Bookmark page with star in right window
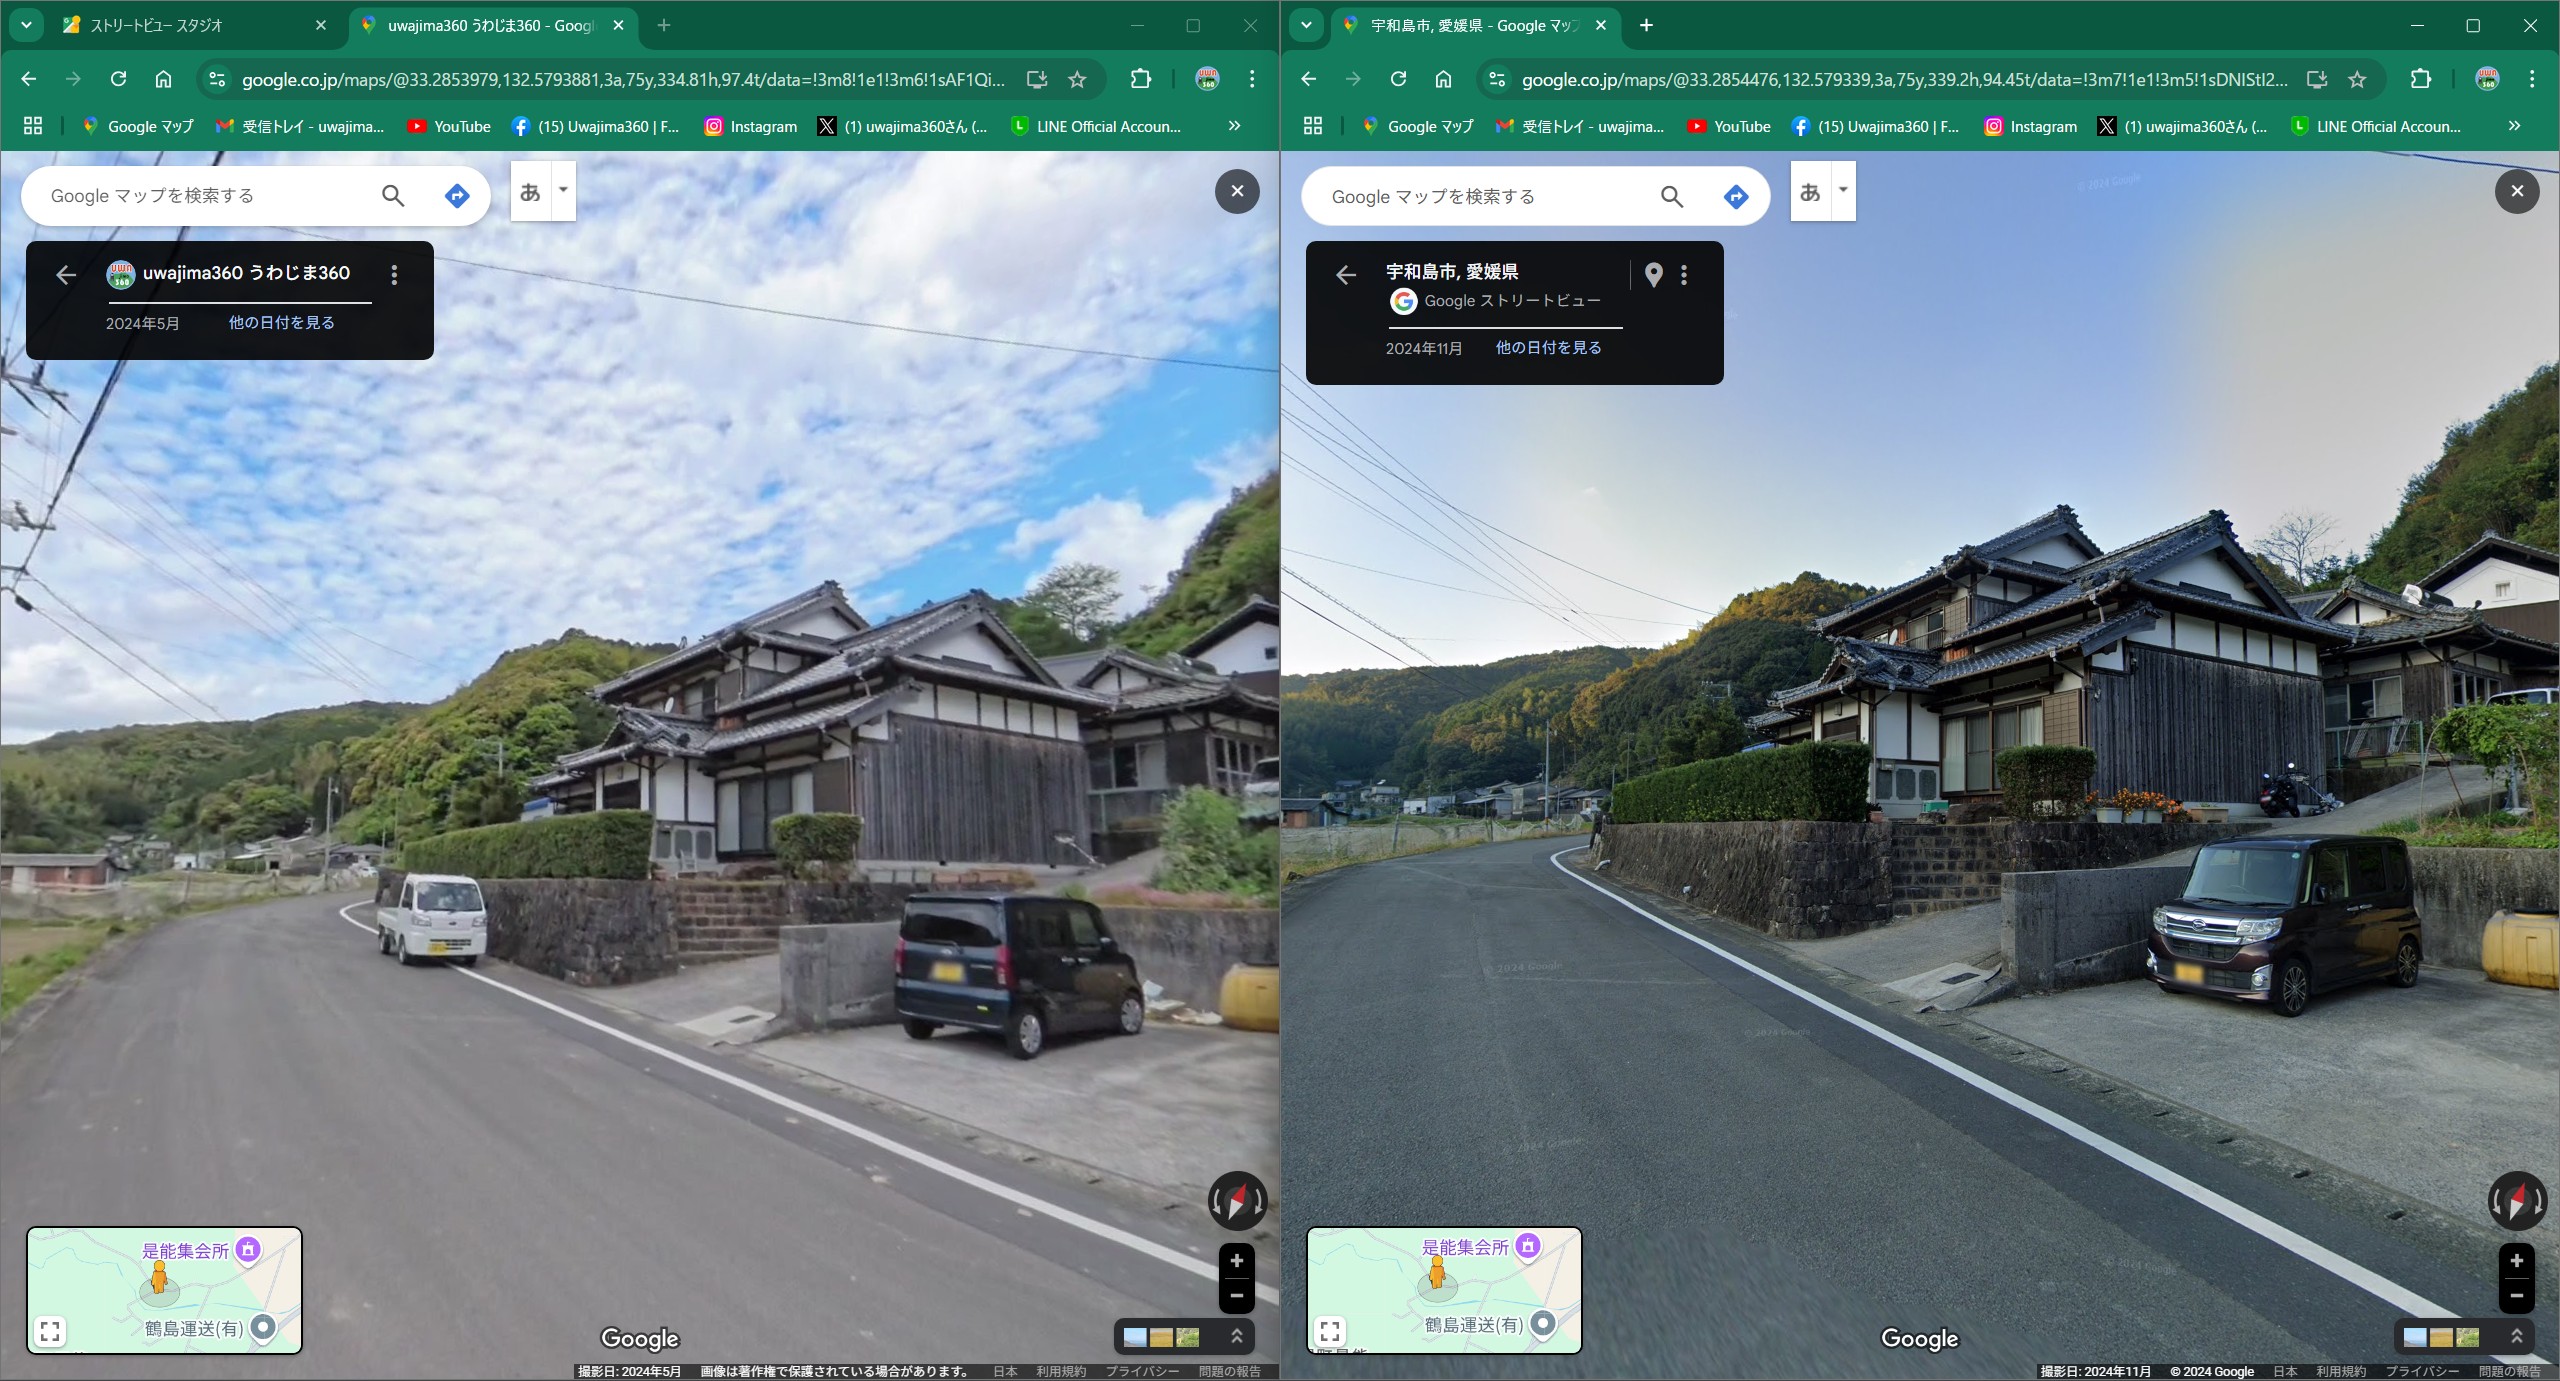2560x1381 pixels. click(x=2357, y=79)
